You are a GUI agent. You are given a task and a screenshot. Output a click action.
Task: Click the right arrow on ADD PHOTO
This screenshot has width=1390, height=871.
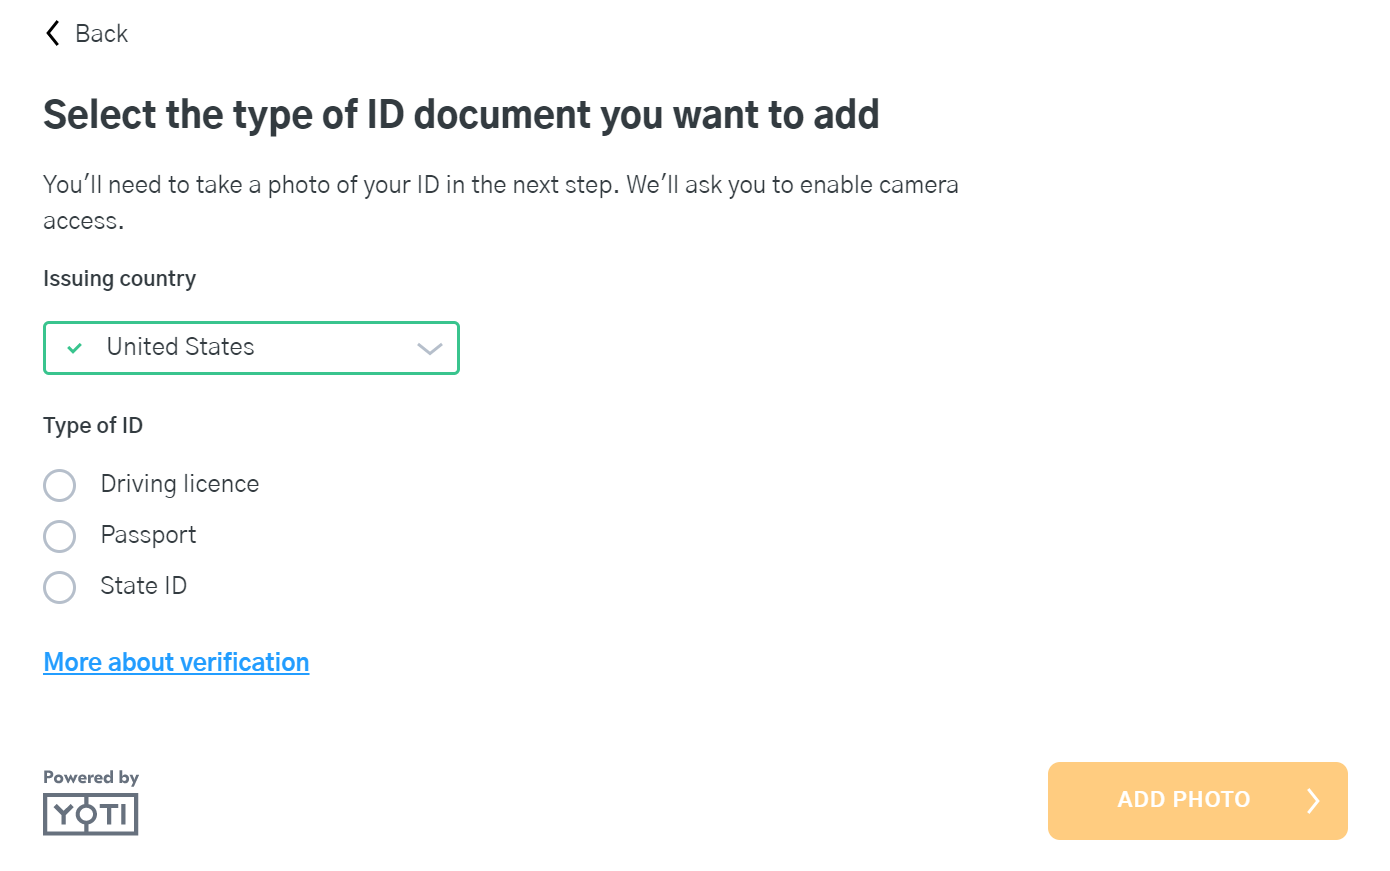point(1313,800)
